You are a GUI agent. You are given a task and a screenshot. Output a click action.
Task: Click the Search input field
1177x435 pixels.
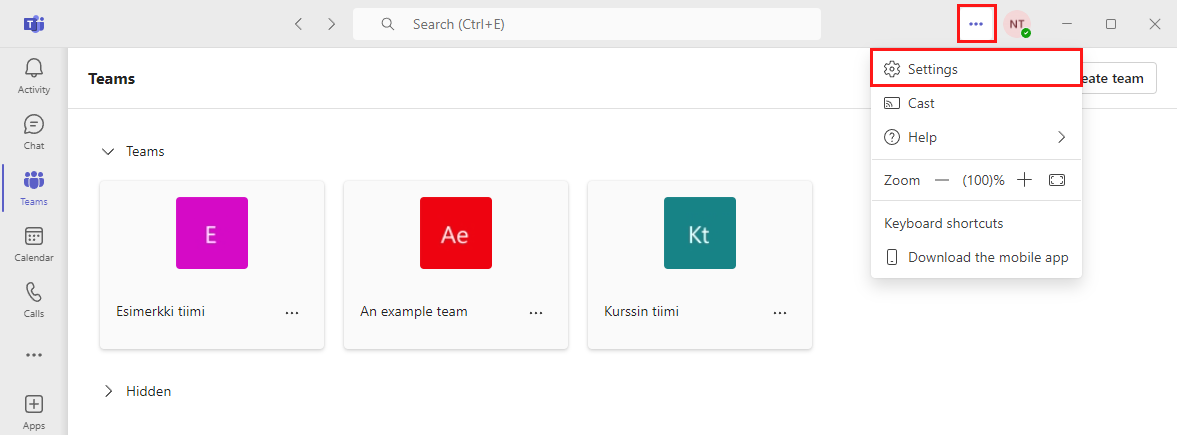coord(587,24)
